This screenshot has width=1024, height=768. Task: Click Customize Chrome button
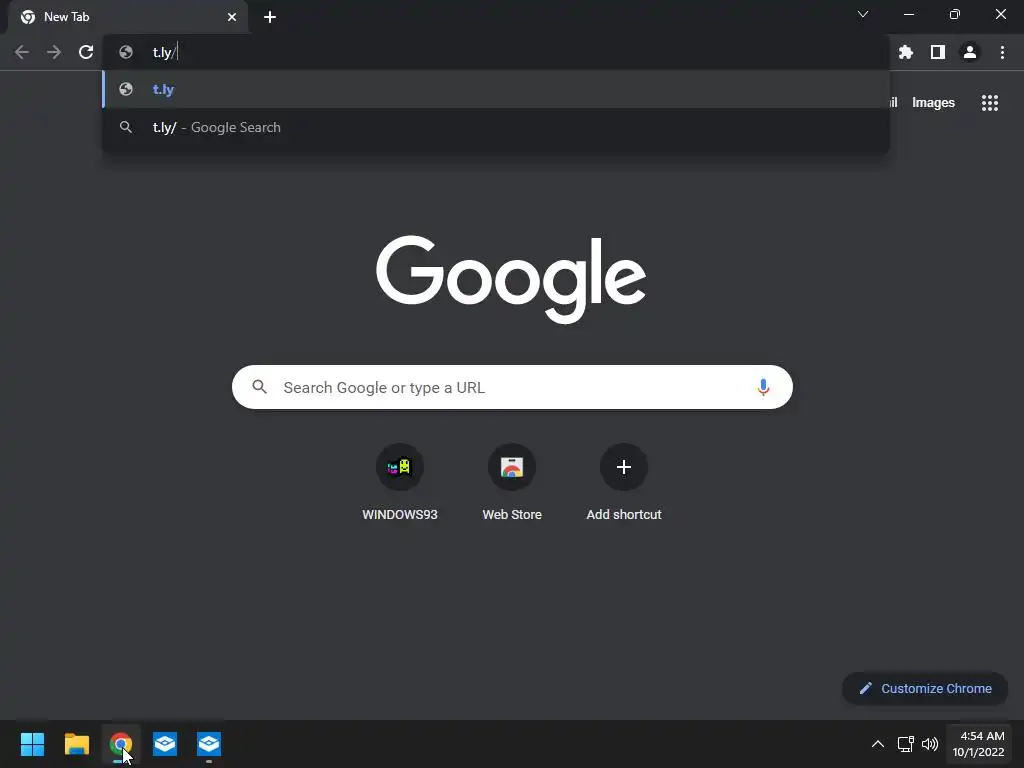[925, 688]
